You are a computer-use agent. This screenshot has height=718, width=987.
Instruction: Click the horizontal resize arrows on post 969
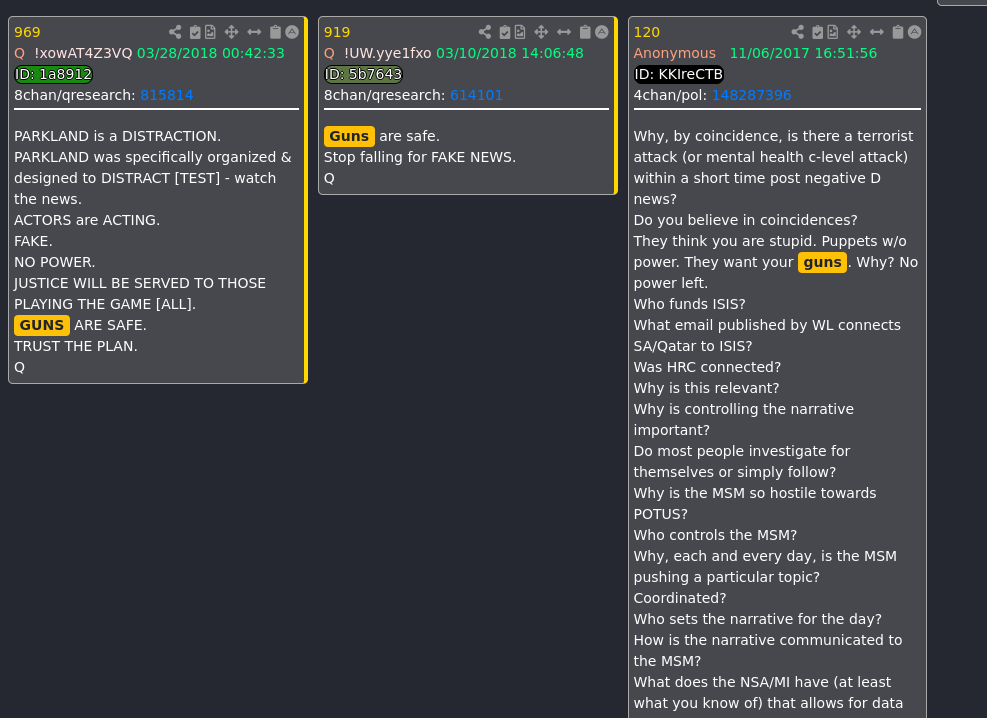[x=254, y=32]
